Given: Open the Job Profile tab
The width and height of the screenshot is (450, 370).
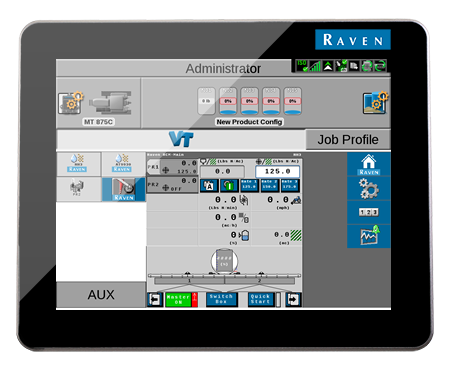Looking at the screenshot, I should point(348,140).
